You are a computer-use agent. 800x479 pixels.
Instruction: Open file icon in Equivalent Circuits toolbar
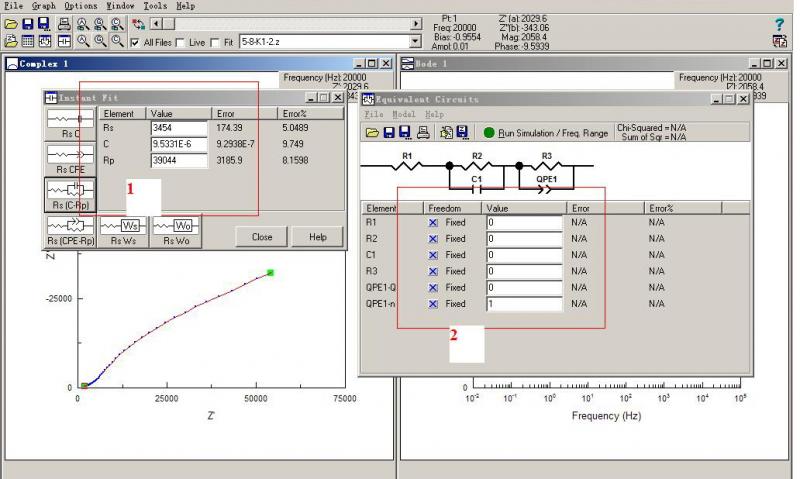pos(372,132)
